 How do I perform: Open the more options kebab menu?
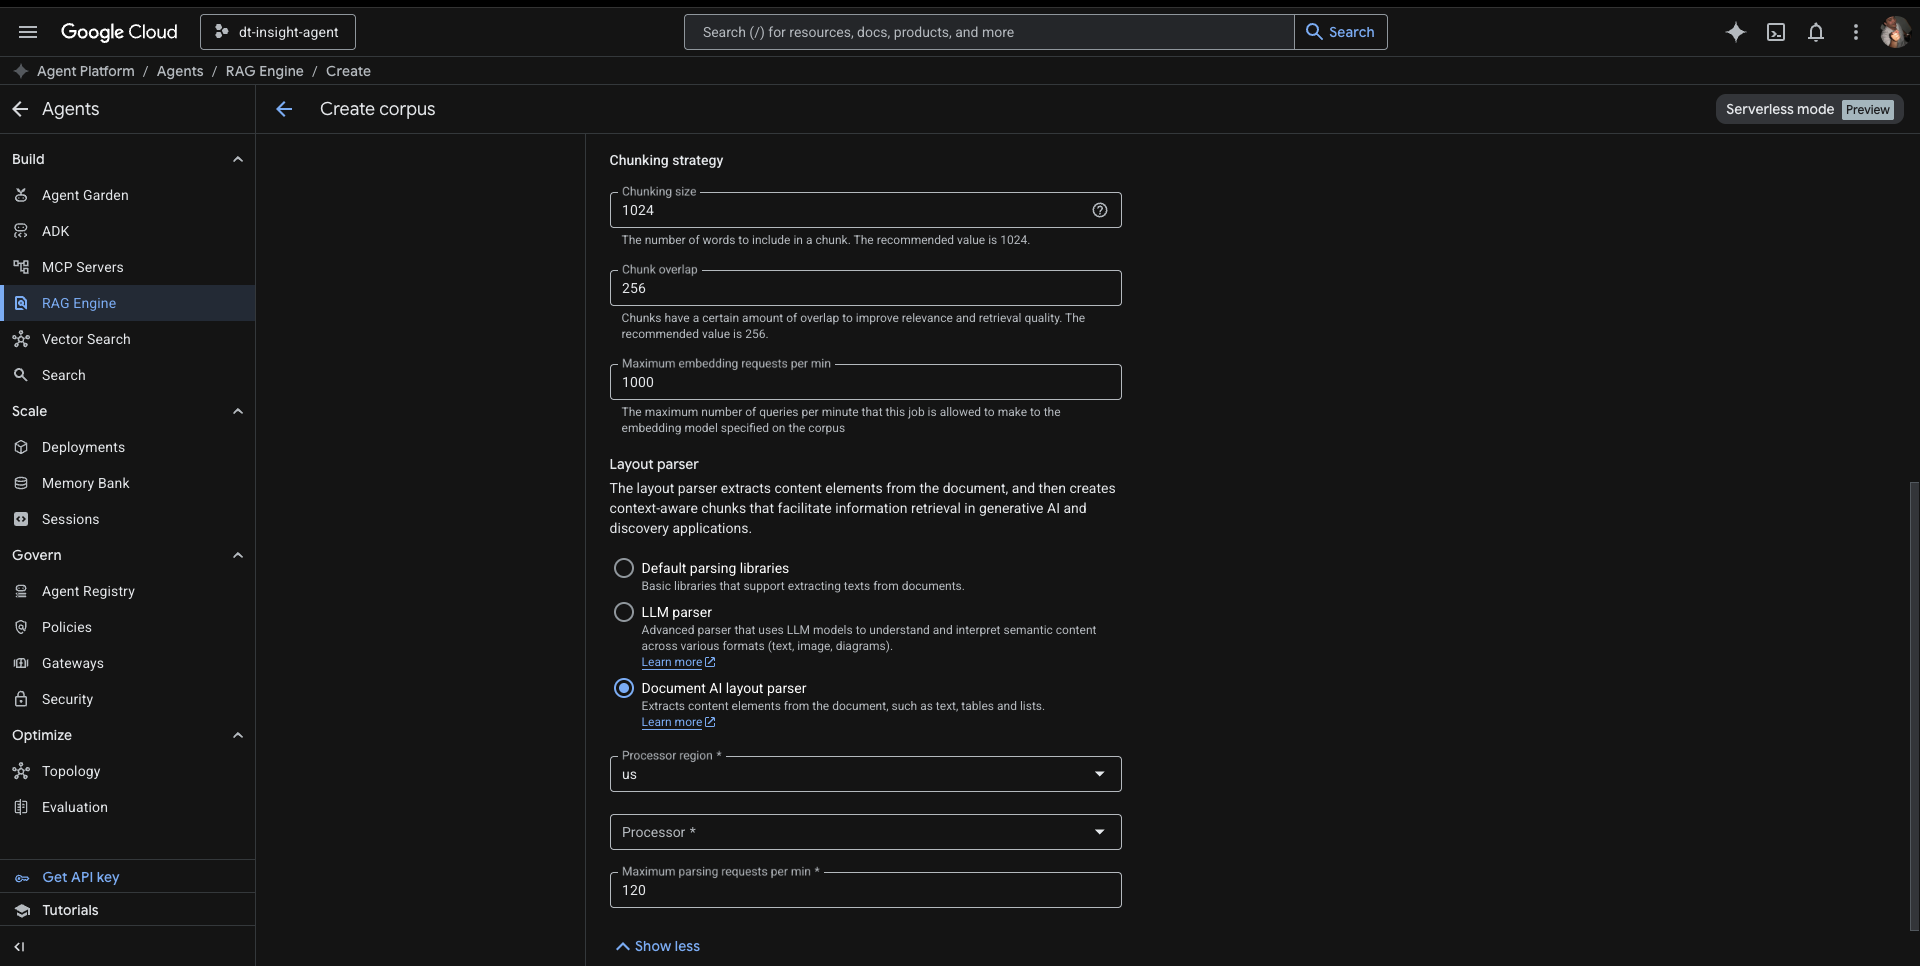(1856, 32)
